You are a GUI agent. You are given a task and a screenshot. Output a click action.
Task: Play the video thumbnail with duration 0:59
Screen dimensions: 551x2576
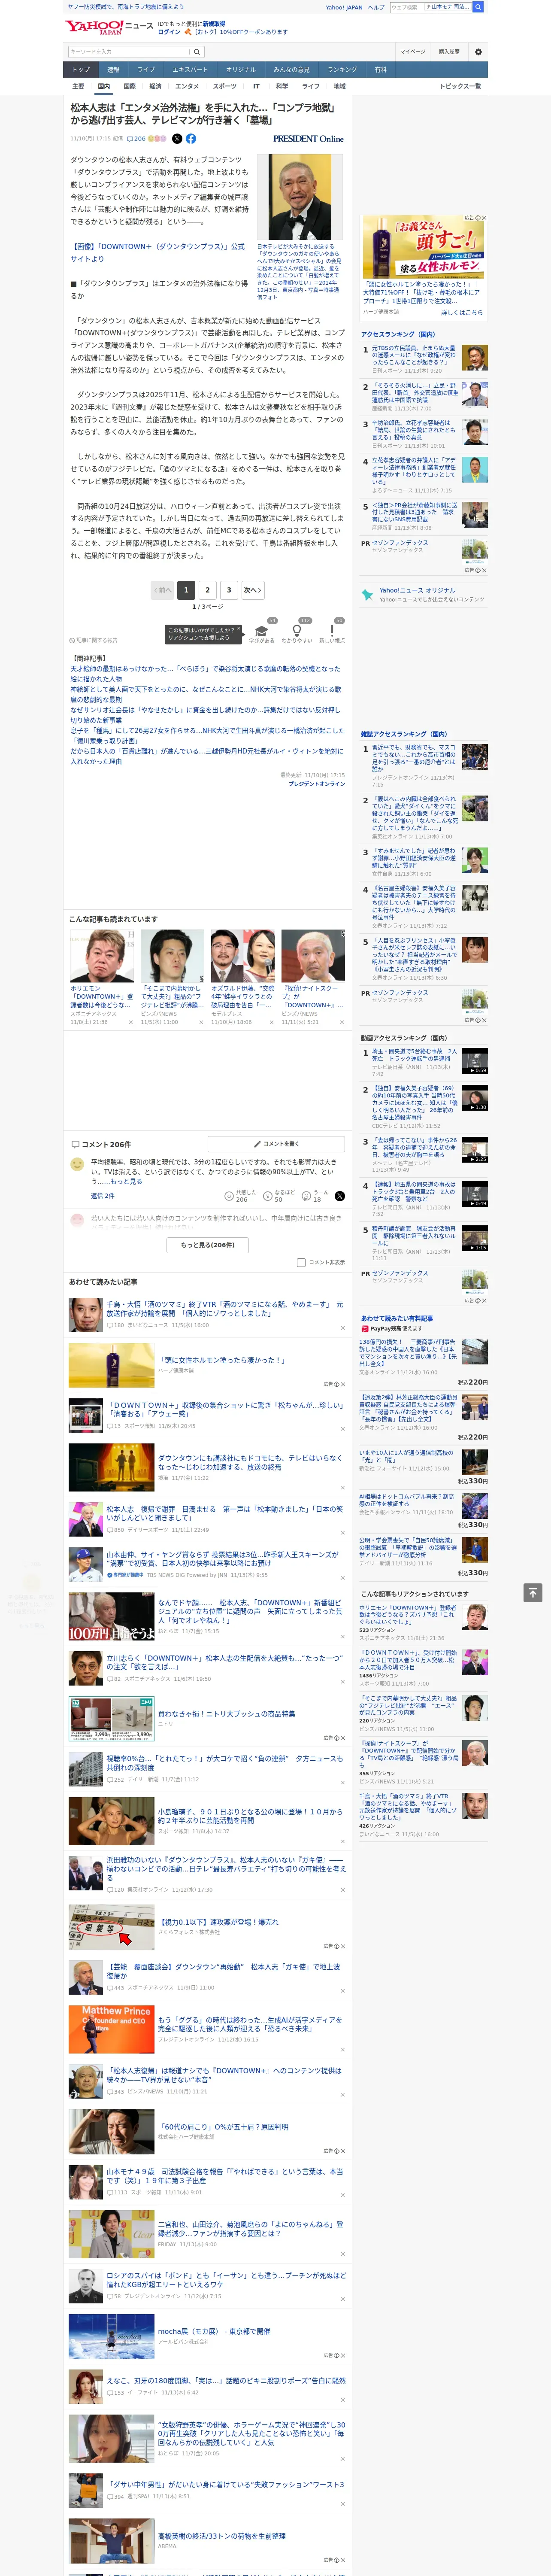pyautogui.click(x=474, y=1061)
